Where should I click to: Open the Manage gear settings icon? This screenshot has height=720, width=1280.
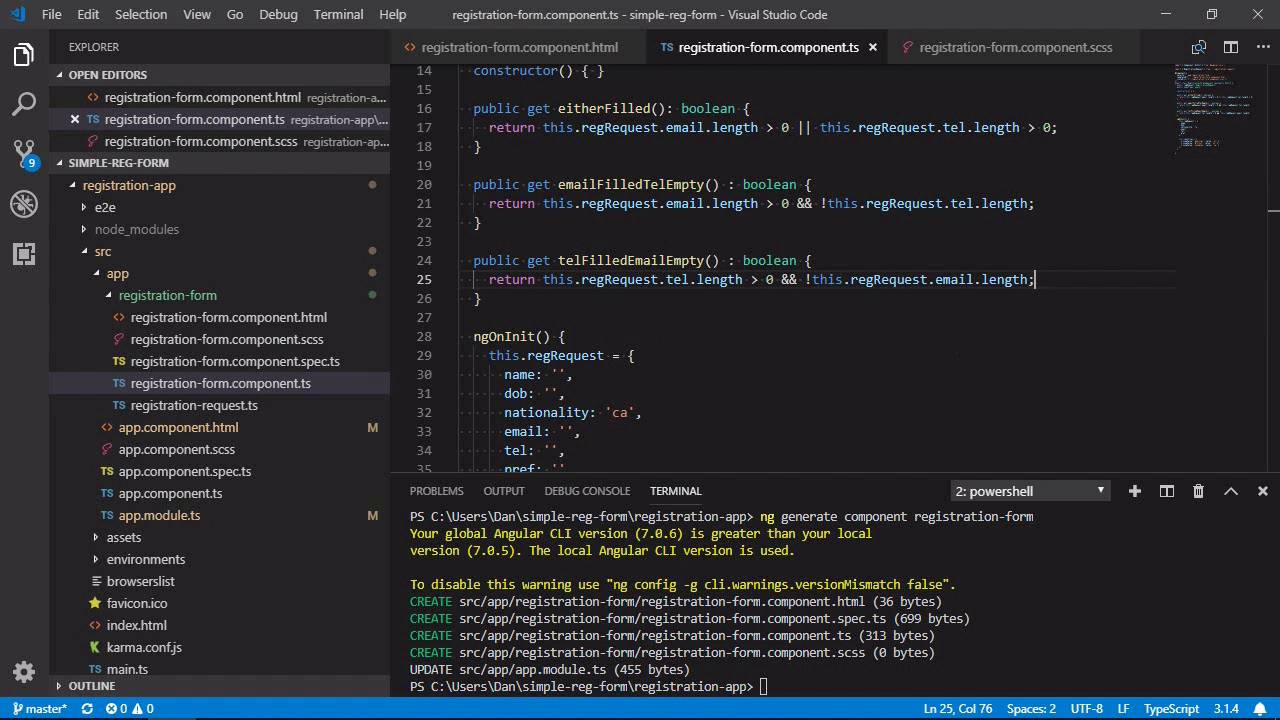click(x=24, y=672)
